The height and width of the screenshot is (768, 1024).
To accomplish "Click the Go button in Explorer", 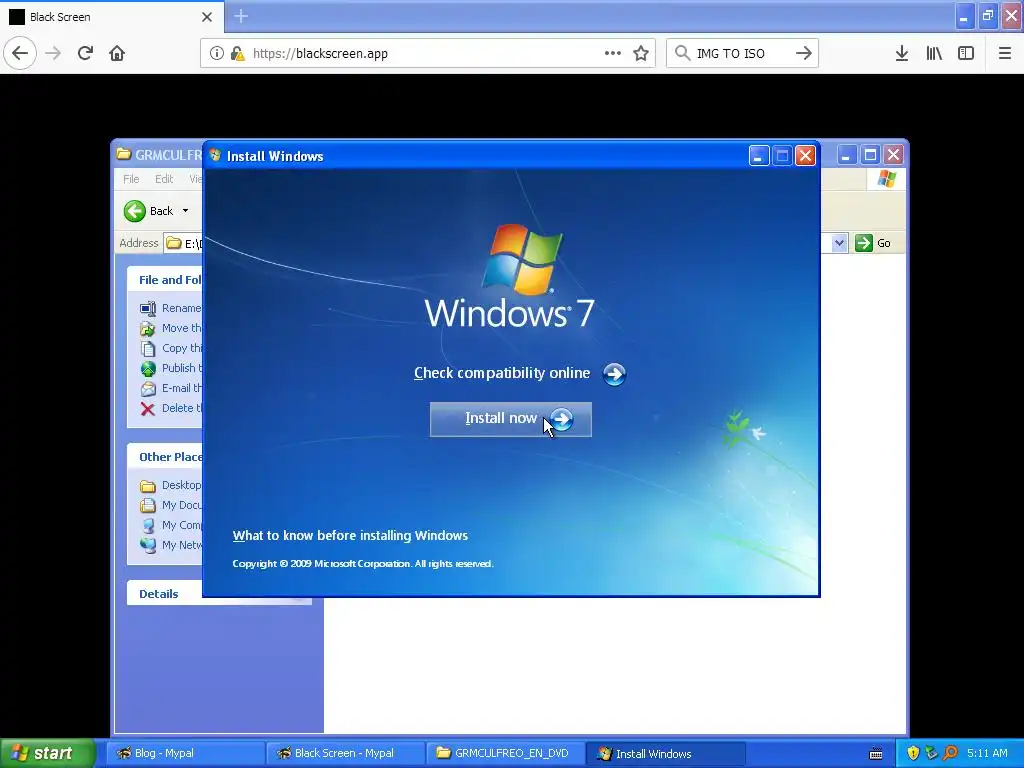I will coord(873,243).
